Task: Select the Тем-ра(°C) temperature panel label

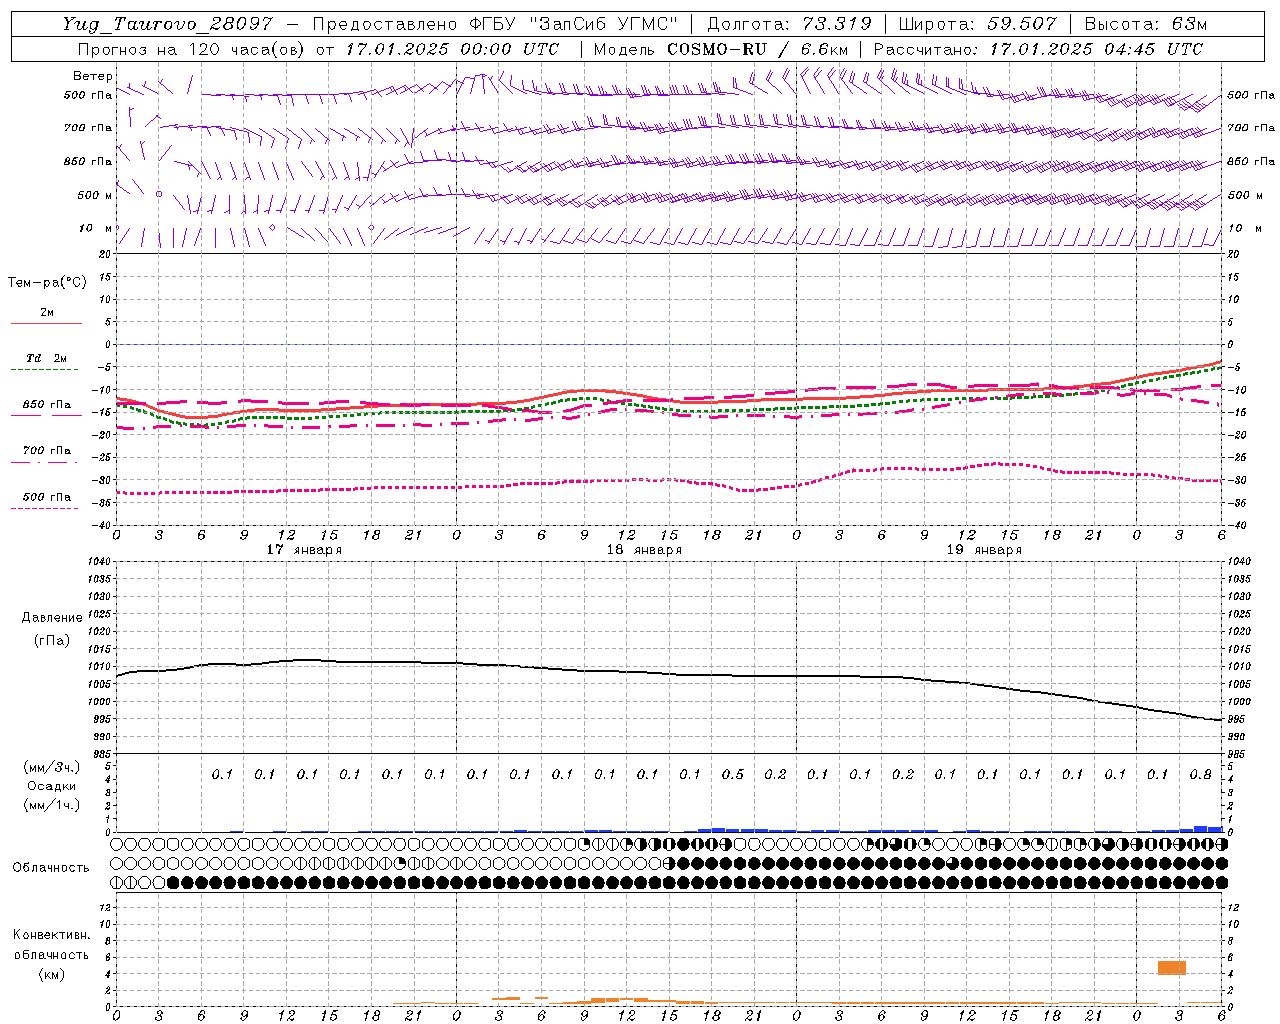Action: 47,283
